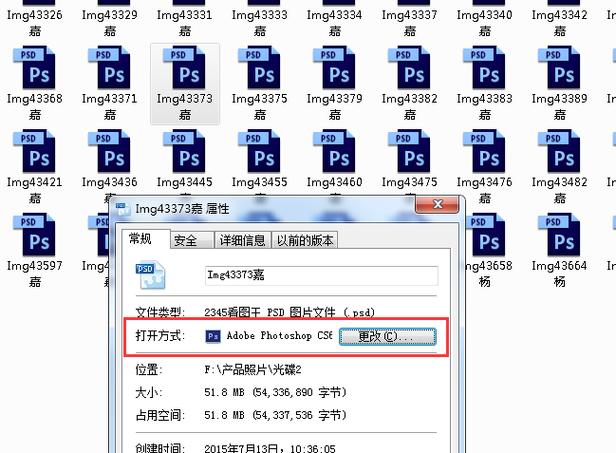Click the creation time 2015年7月13日

pos(242,448)
